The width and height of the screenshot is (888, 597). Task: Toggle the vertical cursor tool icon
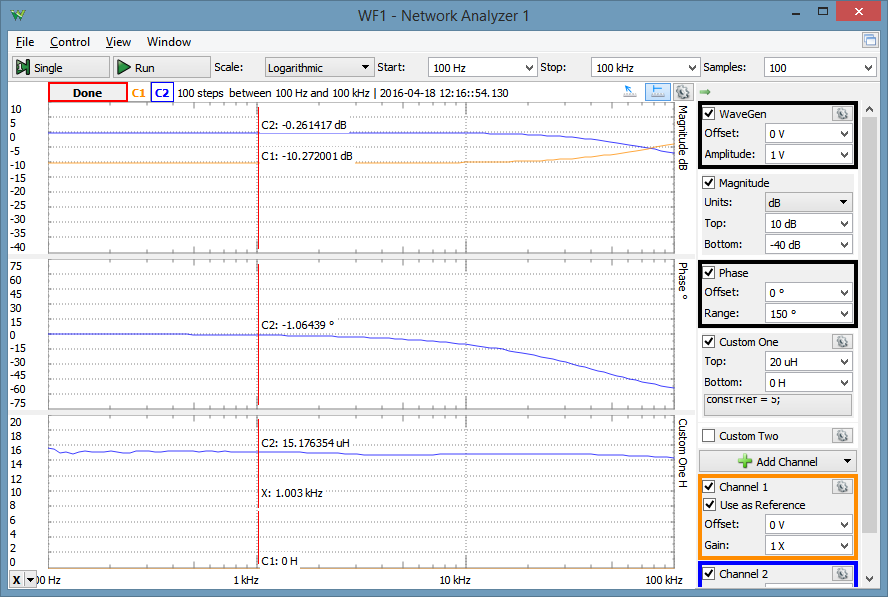[x=658, y=92]
